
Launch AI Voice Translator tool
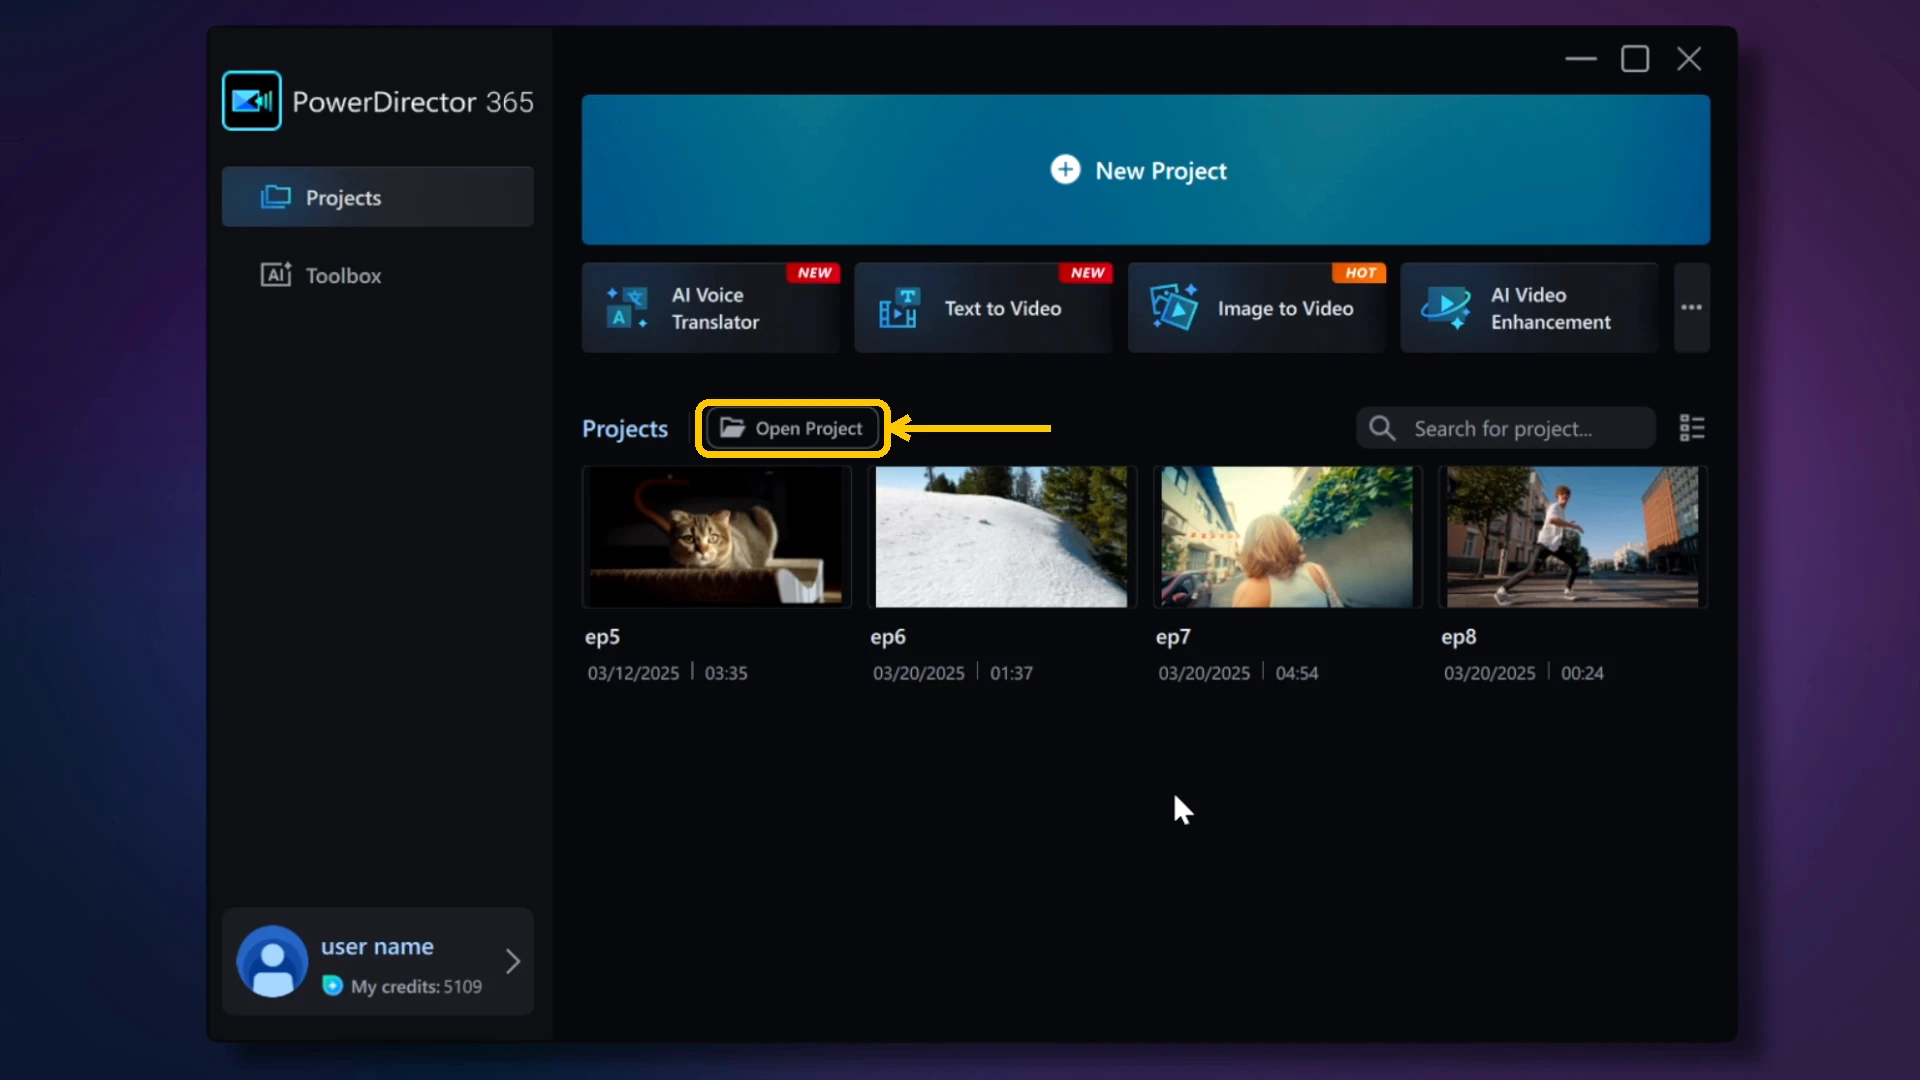point(710,308)
